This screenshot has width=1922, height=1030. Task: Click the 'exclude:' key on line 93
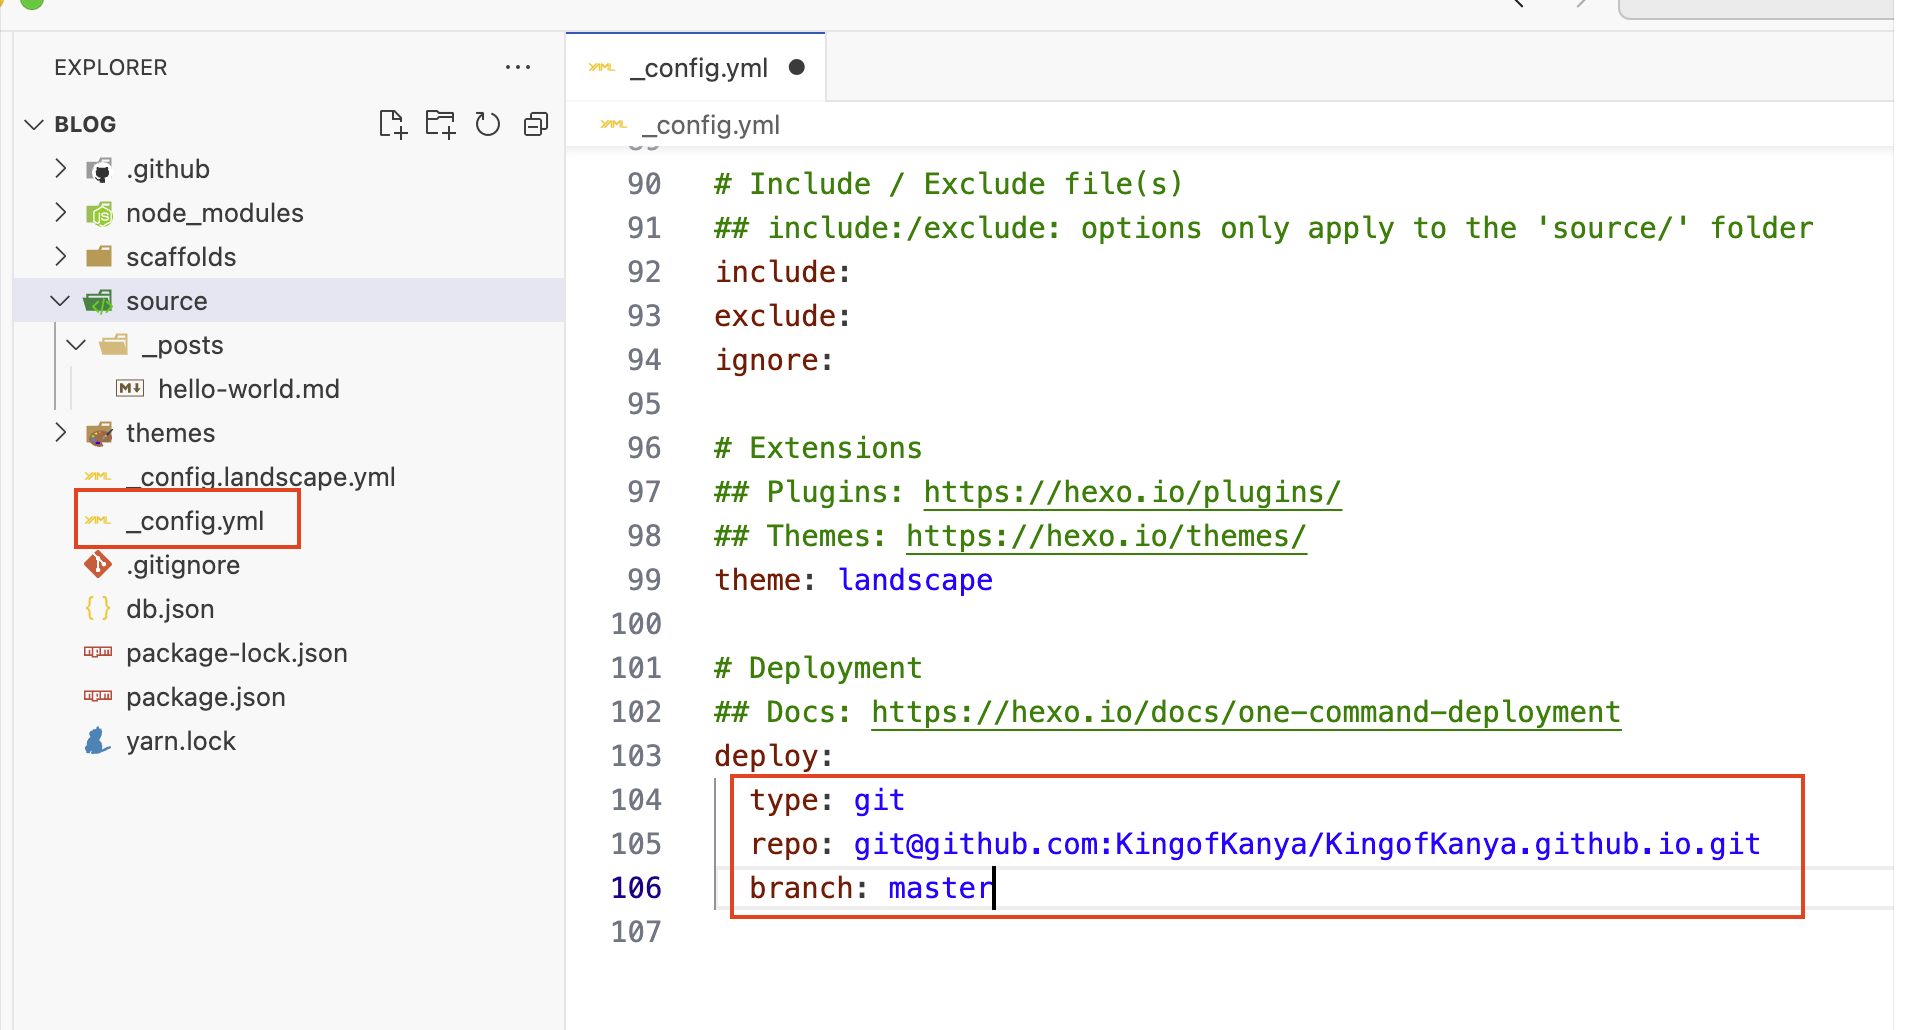[x=782, y=316]
